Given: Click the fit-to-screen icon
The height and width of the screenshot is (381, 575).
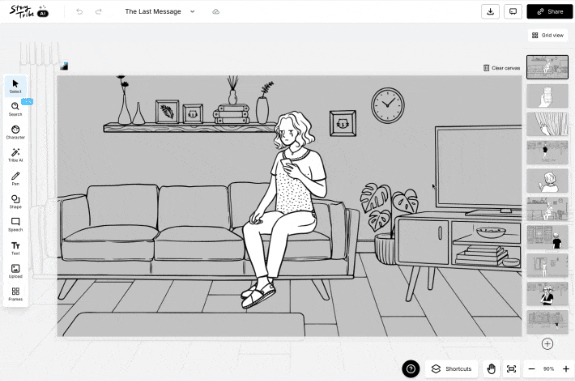Looking at the screenshot, I should 512,369.
